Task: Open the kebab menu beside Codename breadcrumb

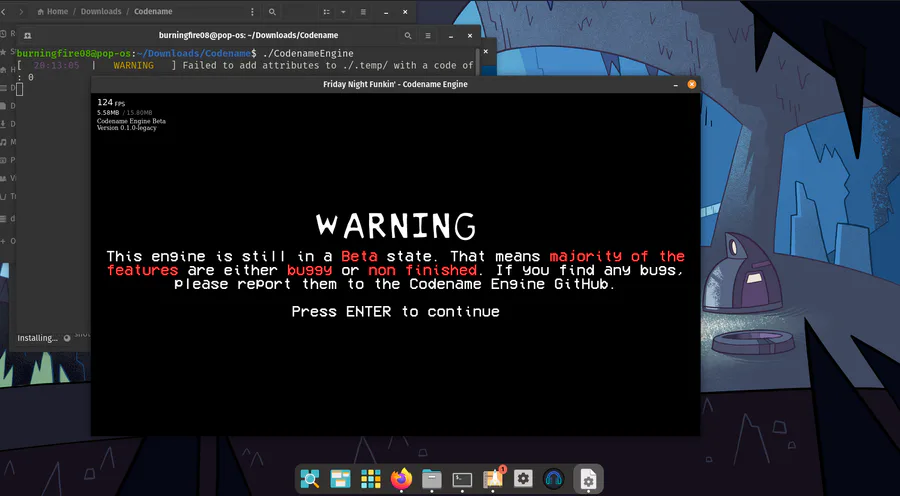Action: point(252,11)
